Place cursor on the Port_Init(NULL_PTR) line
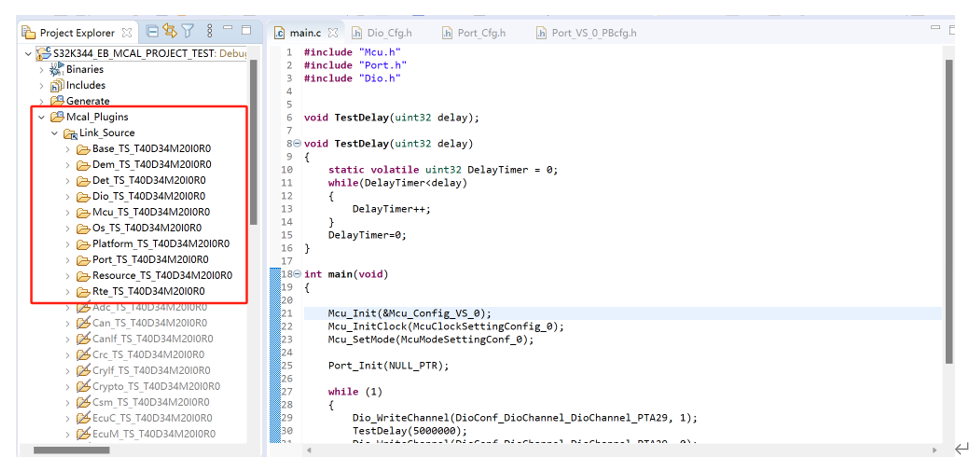 [x=388, y=366]
